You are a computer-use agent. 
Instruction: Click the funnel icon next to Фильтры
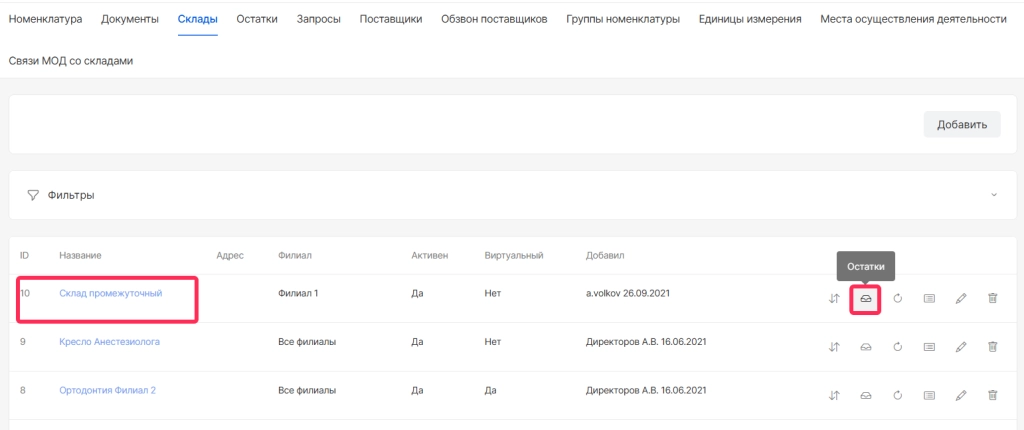click(33, 195)
